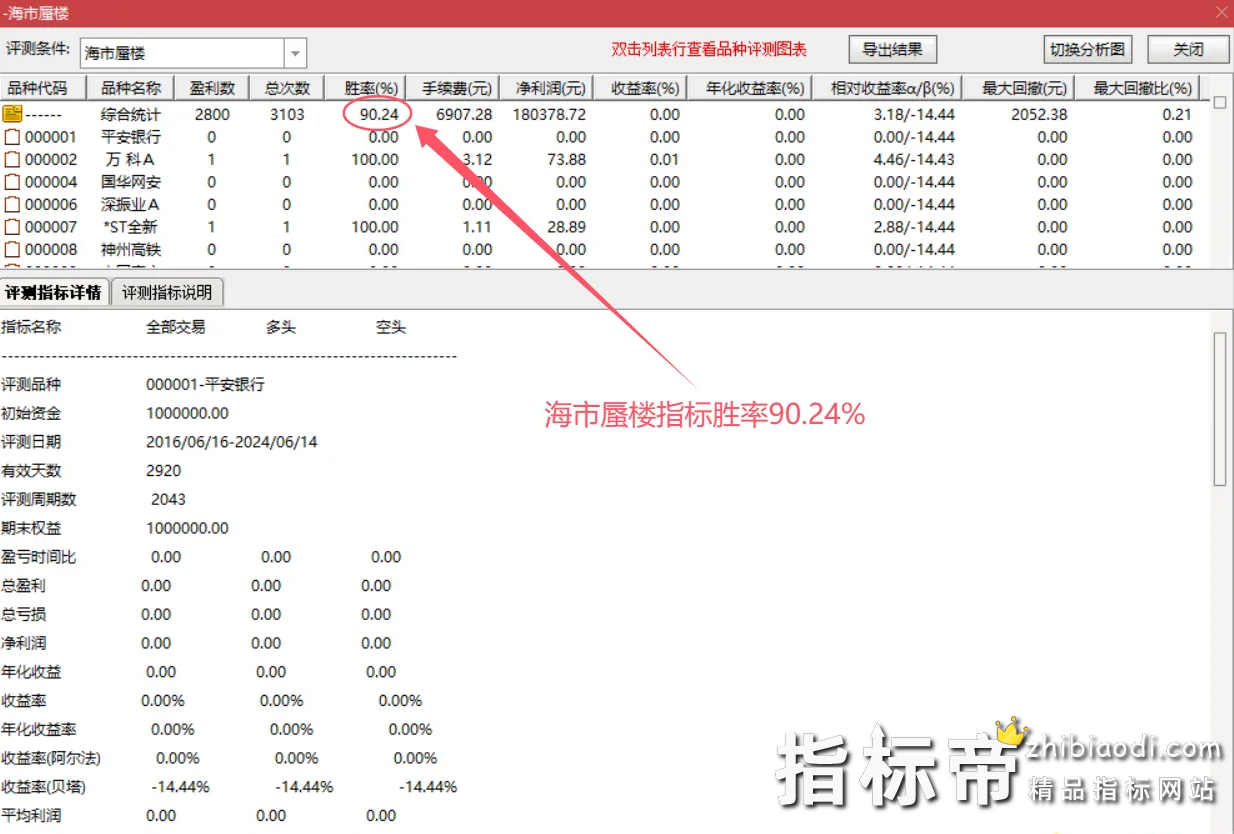Click the 多头 column label
Viewport: 1234px width, 834px height.
(281, 327)
